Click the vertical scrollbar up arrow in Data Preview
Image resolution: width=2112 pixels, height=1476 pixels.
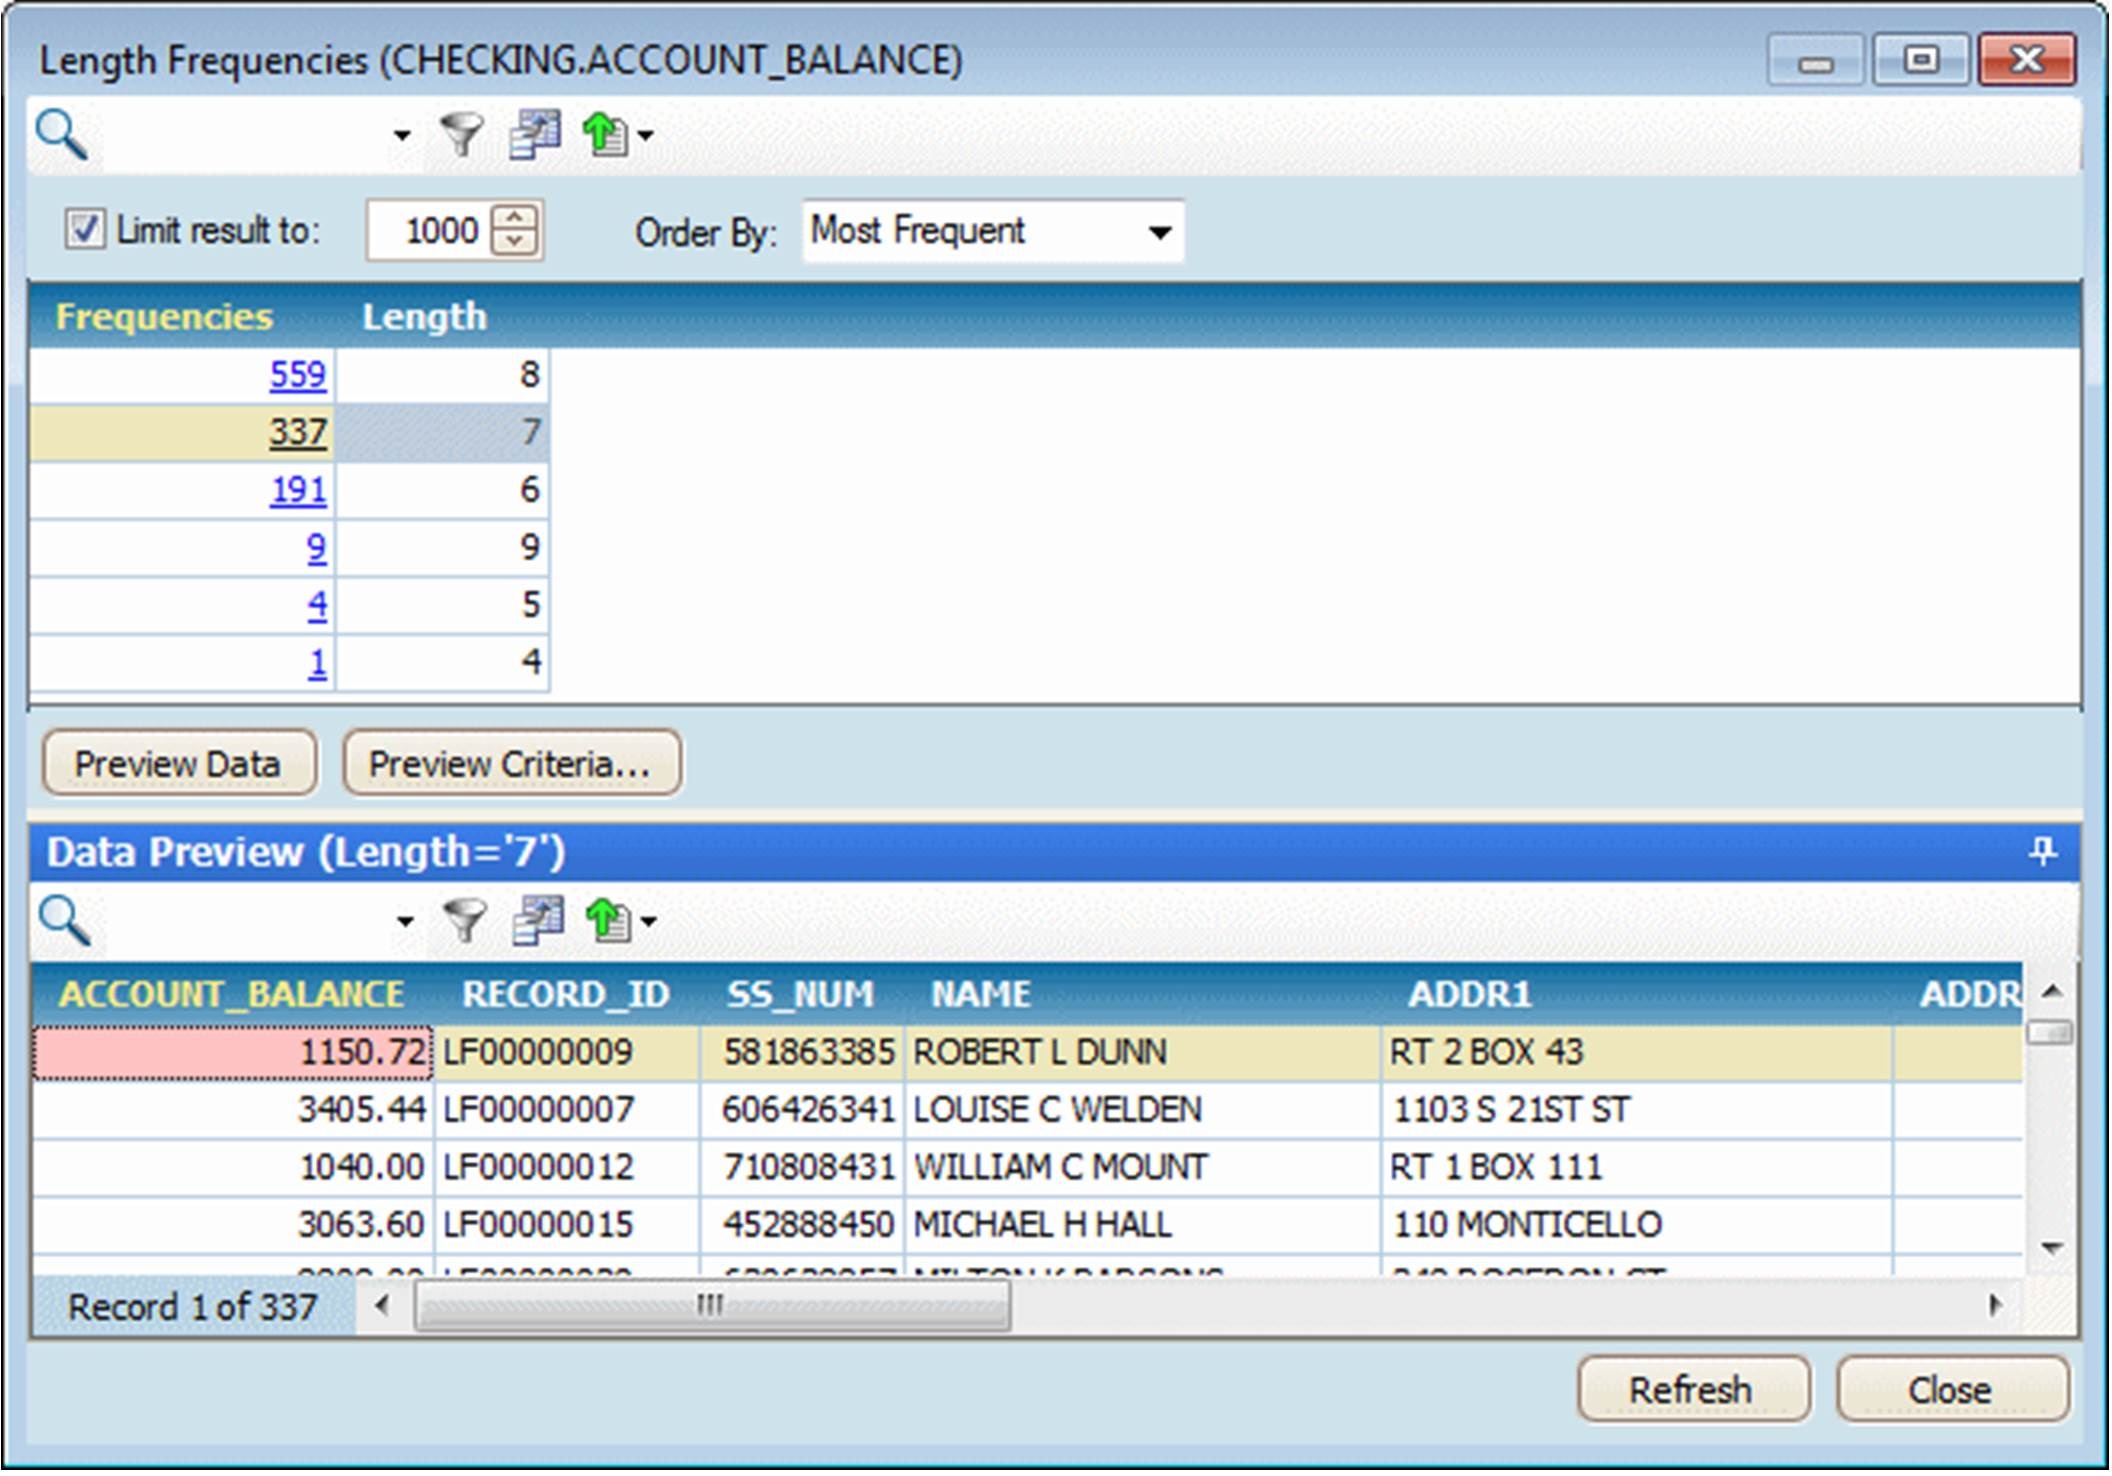(2052, 992)
